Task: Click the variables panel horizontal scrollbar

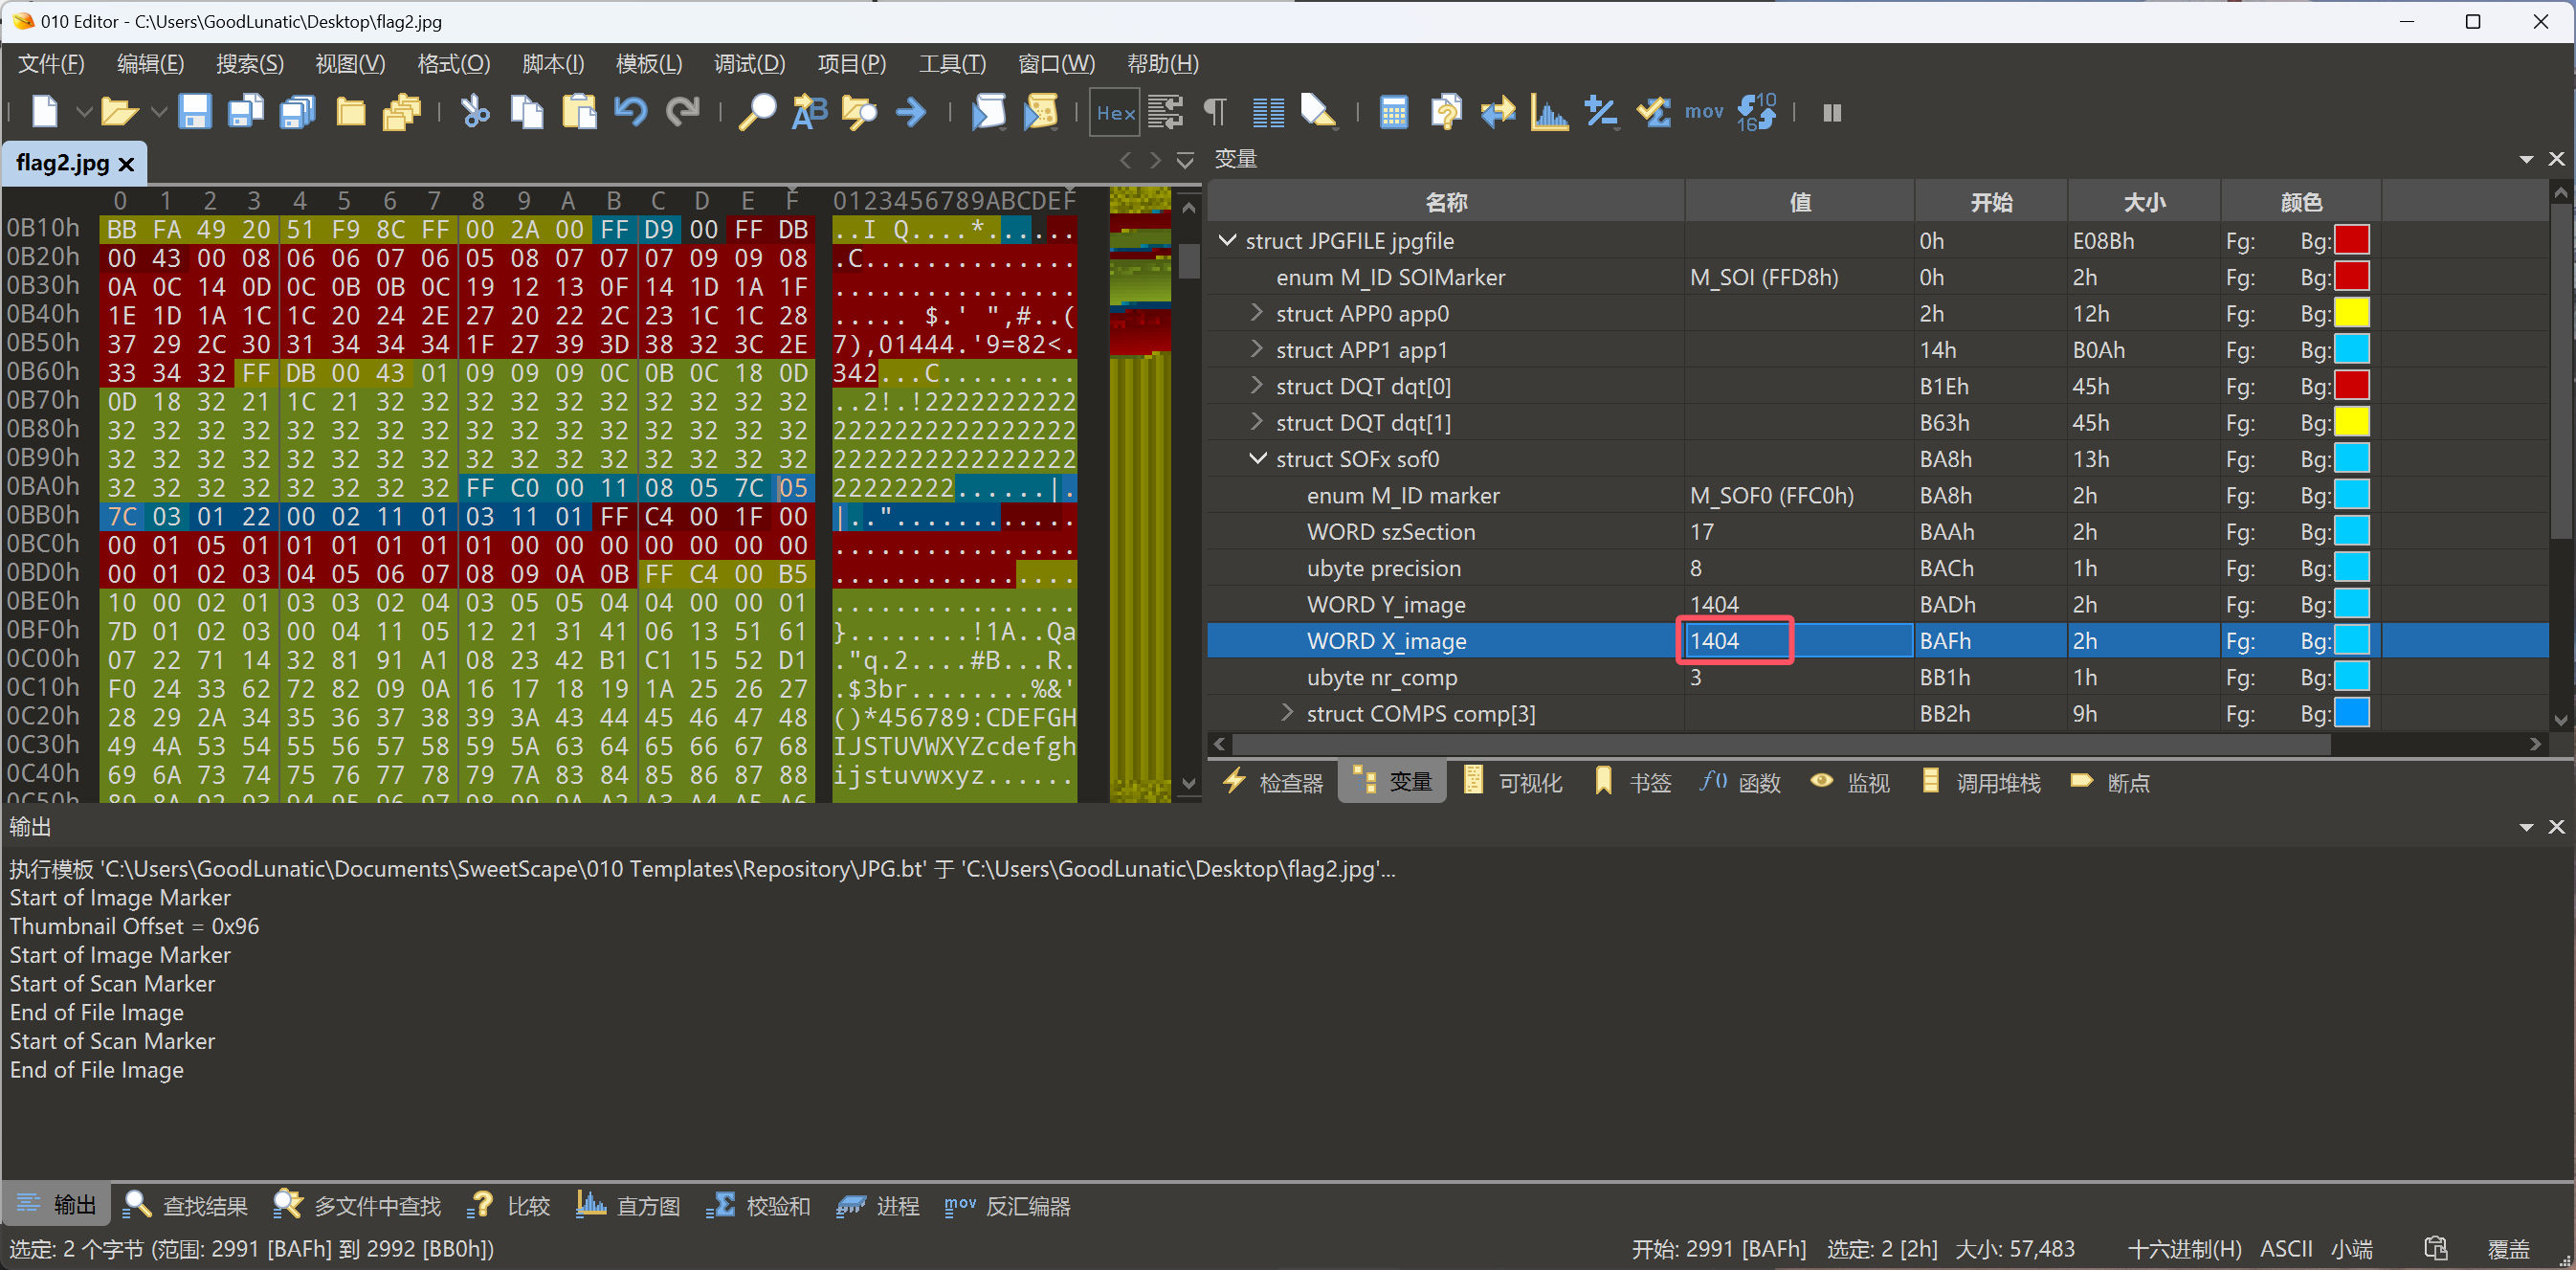Action: [1780, 744]
